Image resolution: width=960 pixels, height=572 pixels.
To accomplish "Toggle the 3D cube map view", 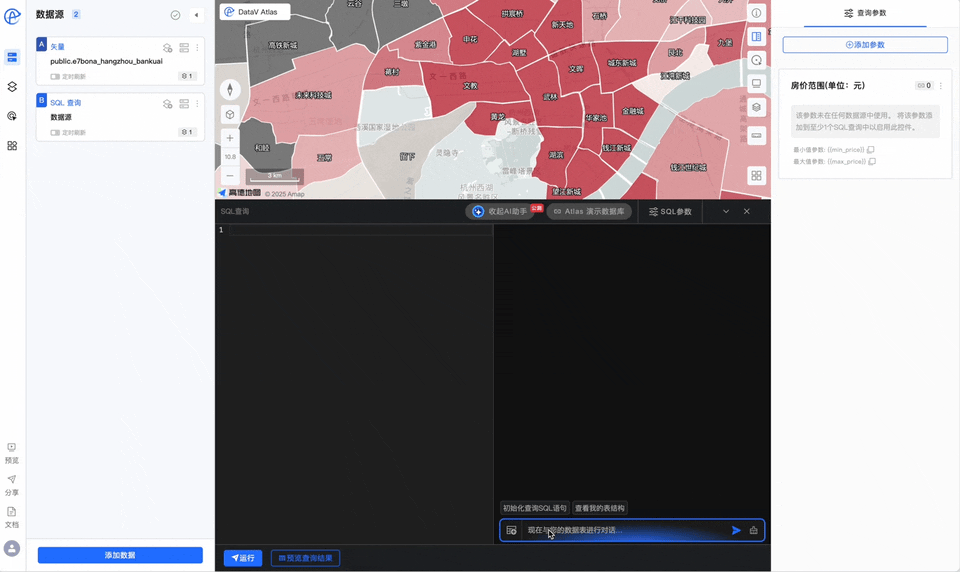I will (230, 115).
